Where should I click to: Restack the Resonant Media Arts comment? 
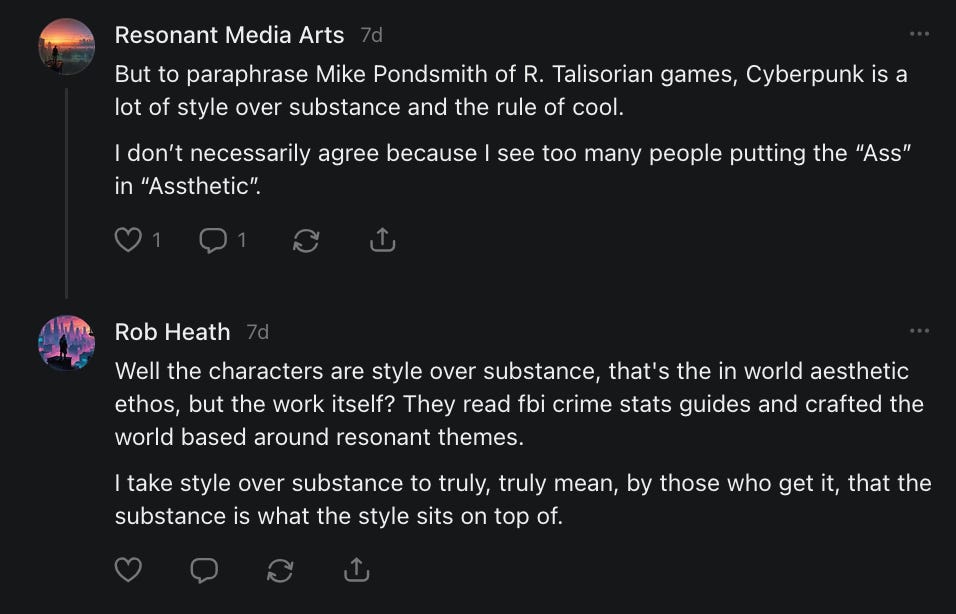point(305,240)
